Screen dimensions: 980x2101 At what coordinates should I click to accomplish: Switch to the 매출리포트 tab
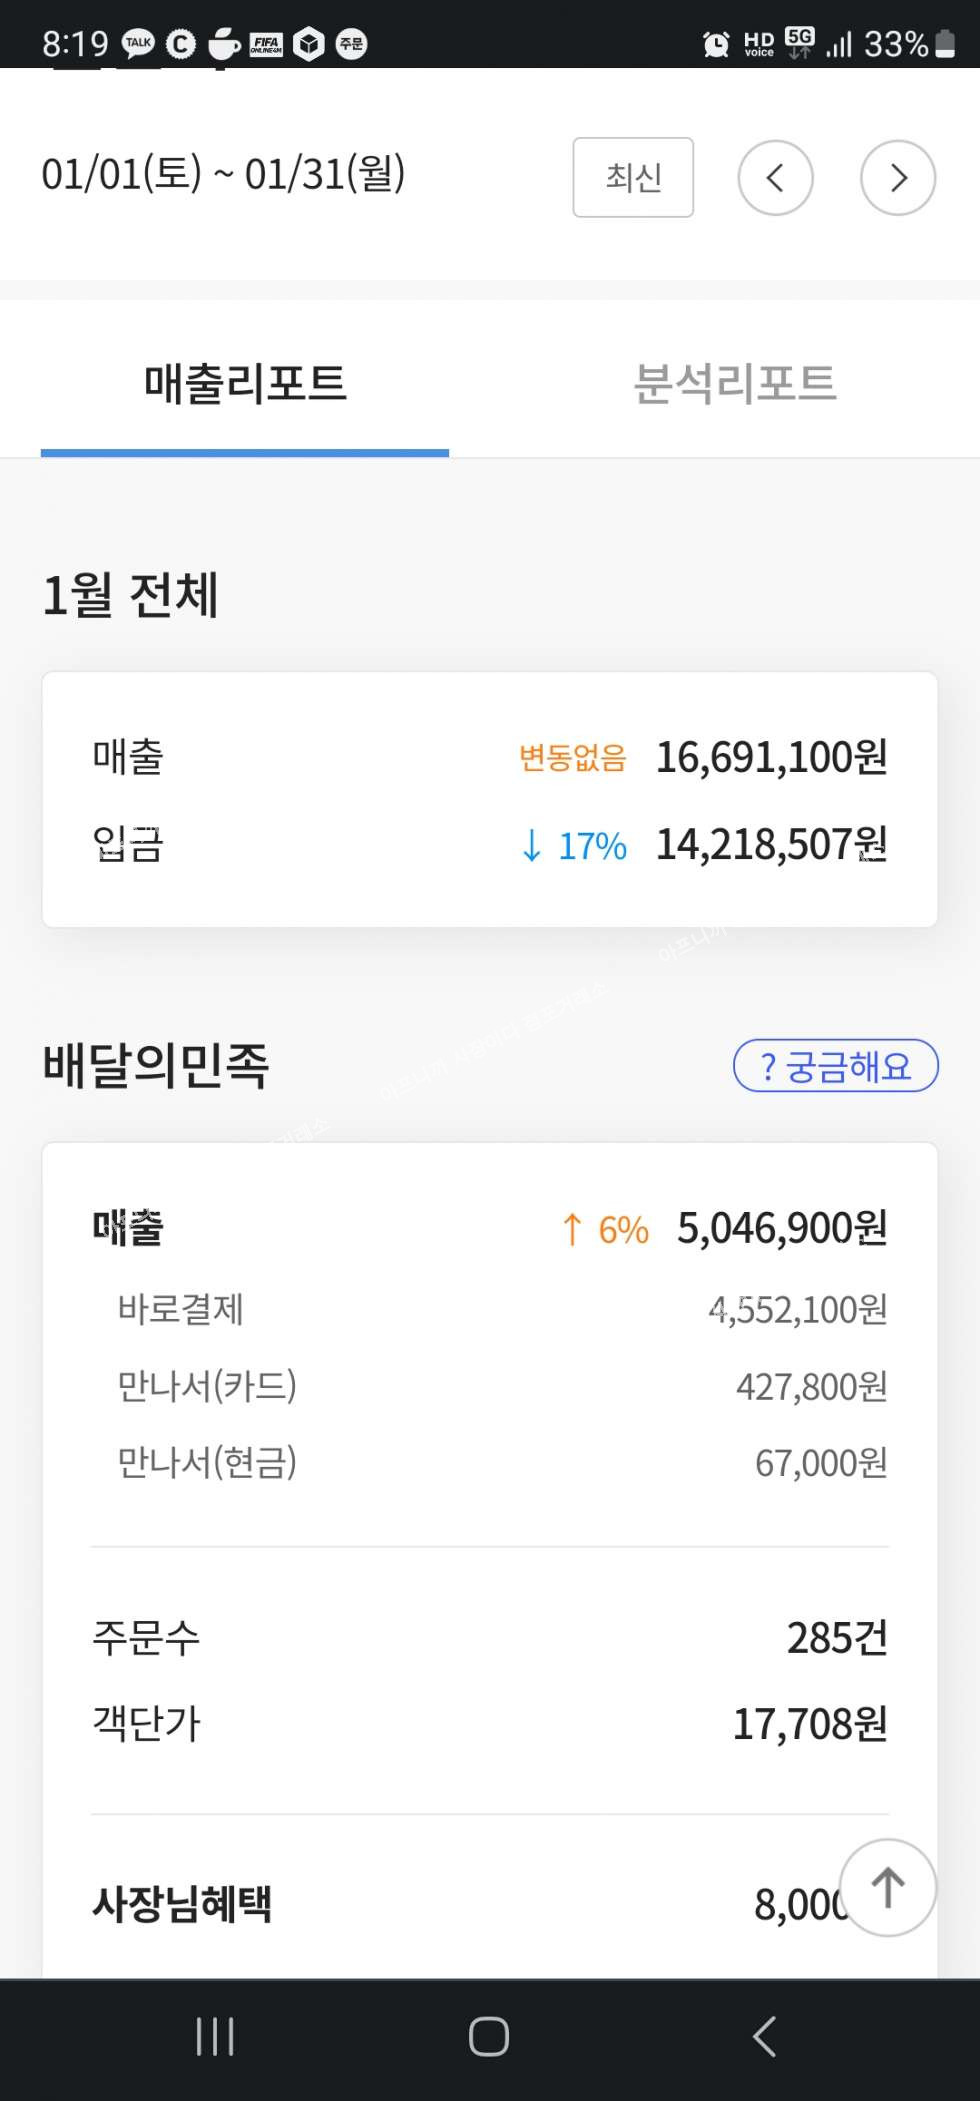245,384
